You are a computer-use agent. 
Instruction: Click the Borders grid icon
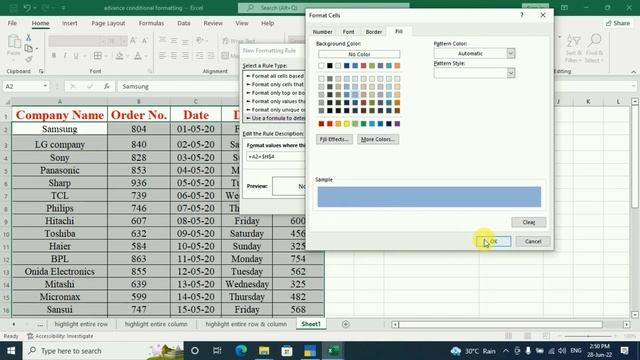[98, 56]
